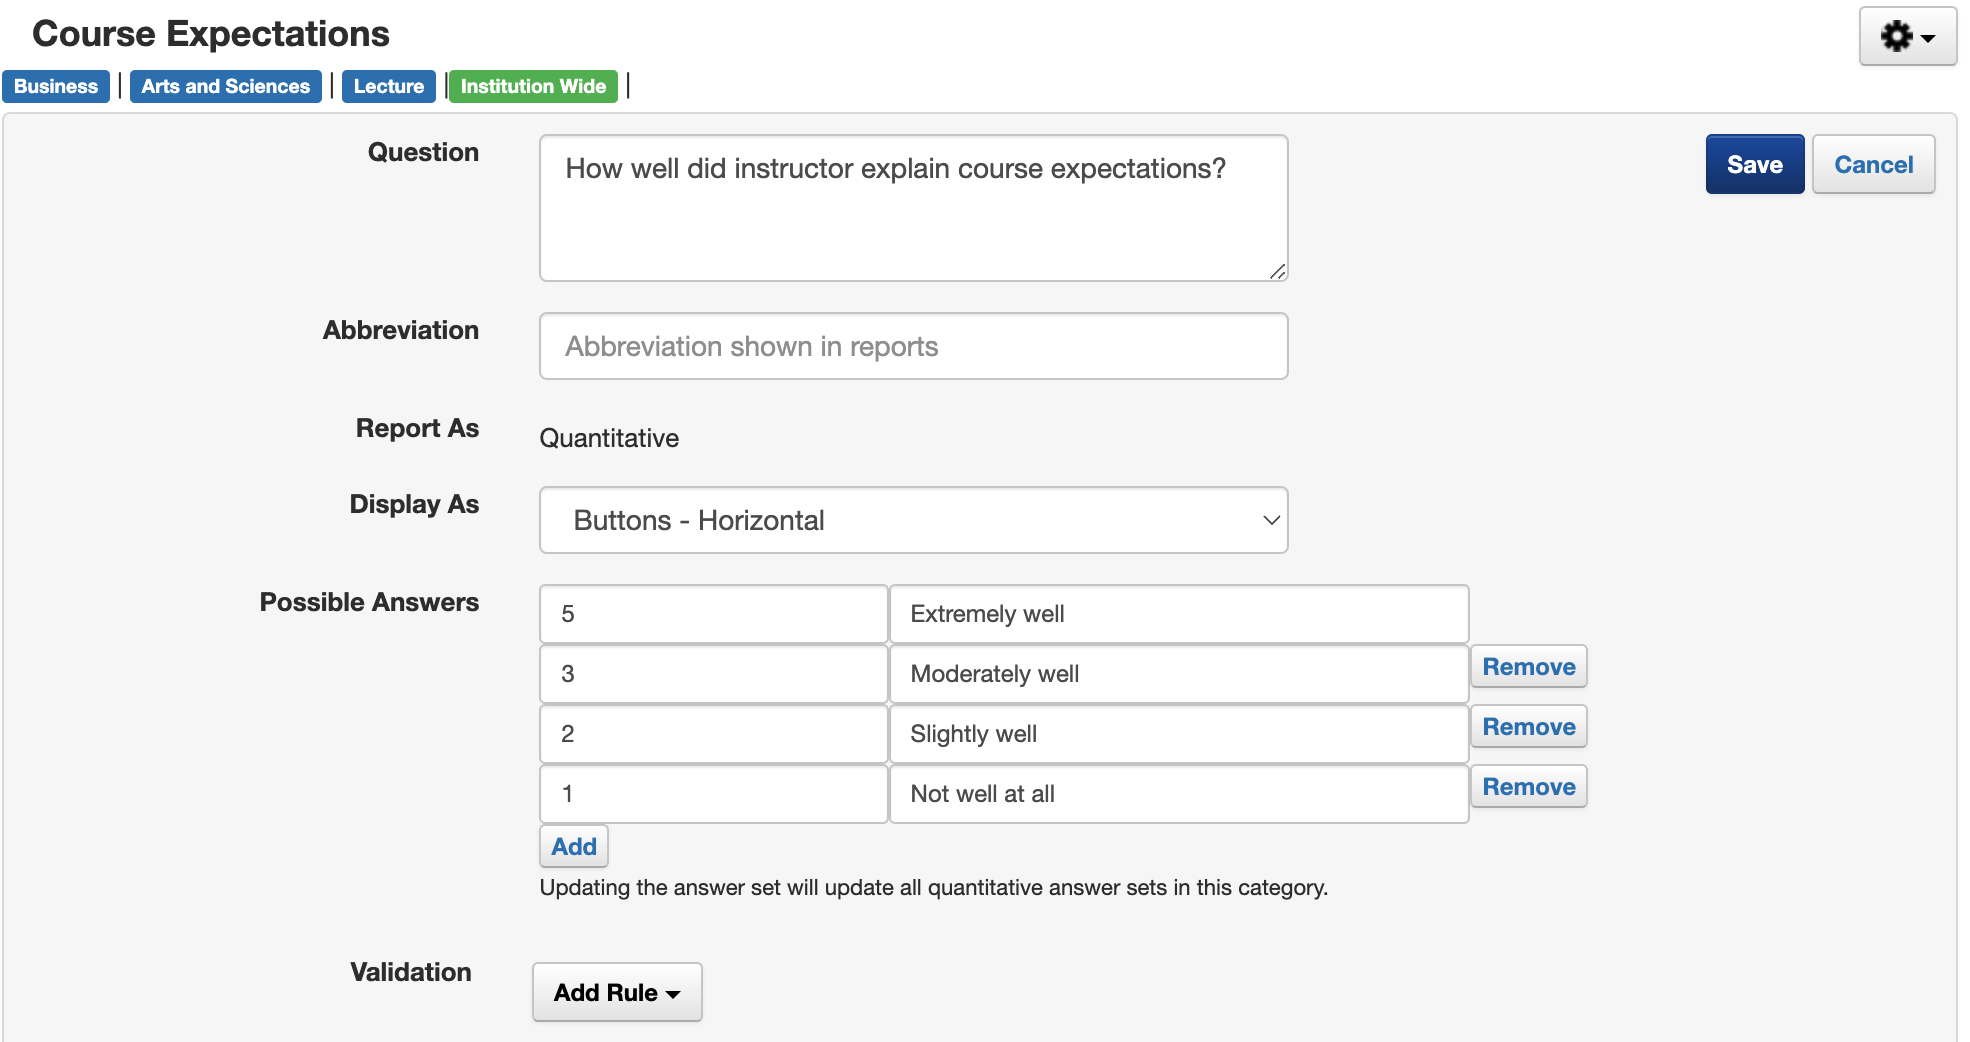Open the gear settings menu

pos(1907,37)
